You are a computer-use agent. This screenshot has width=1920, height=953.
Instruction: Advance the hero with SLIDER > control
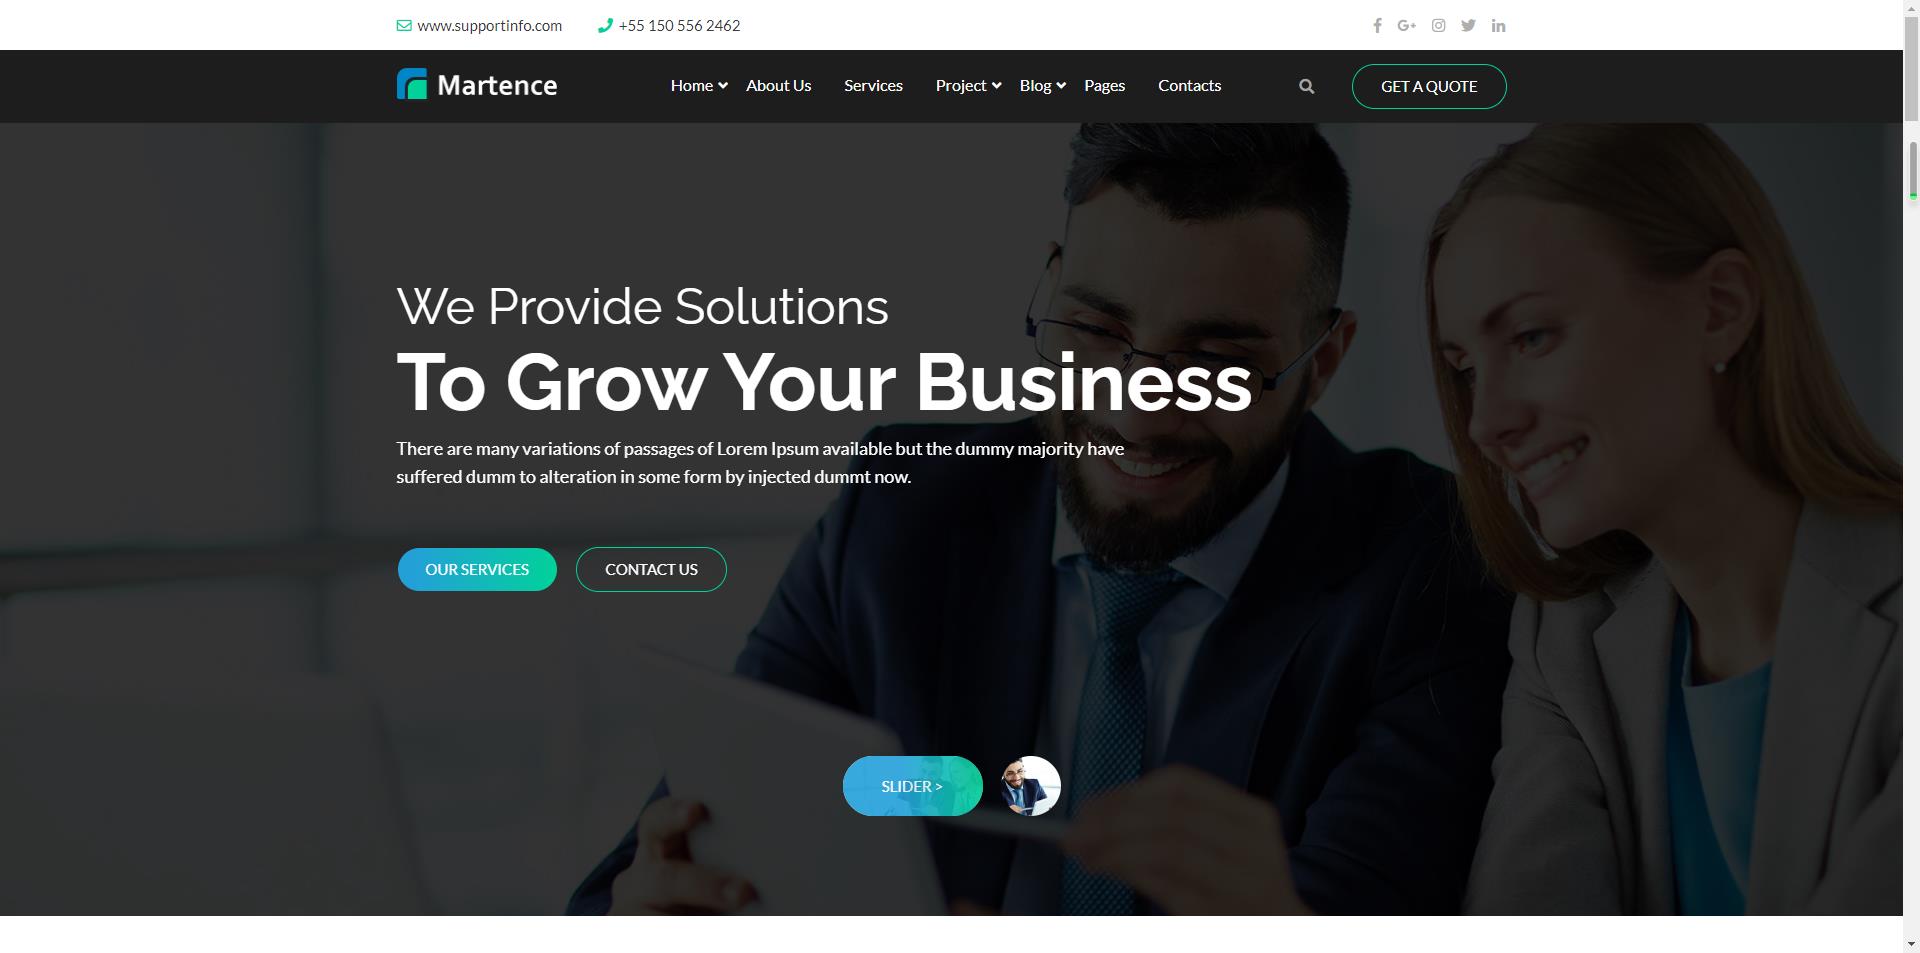click(x=912, y=786)
